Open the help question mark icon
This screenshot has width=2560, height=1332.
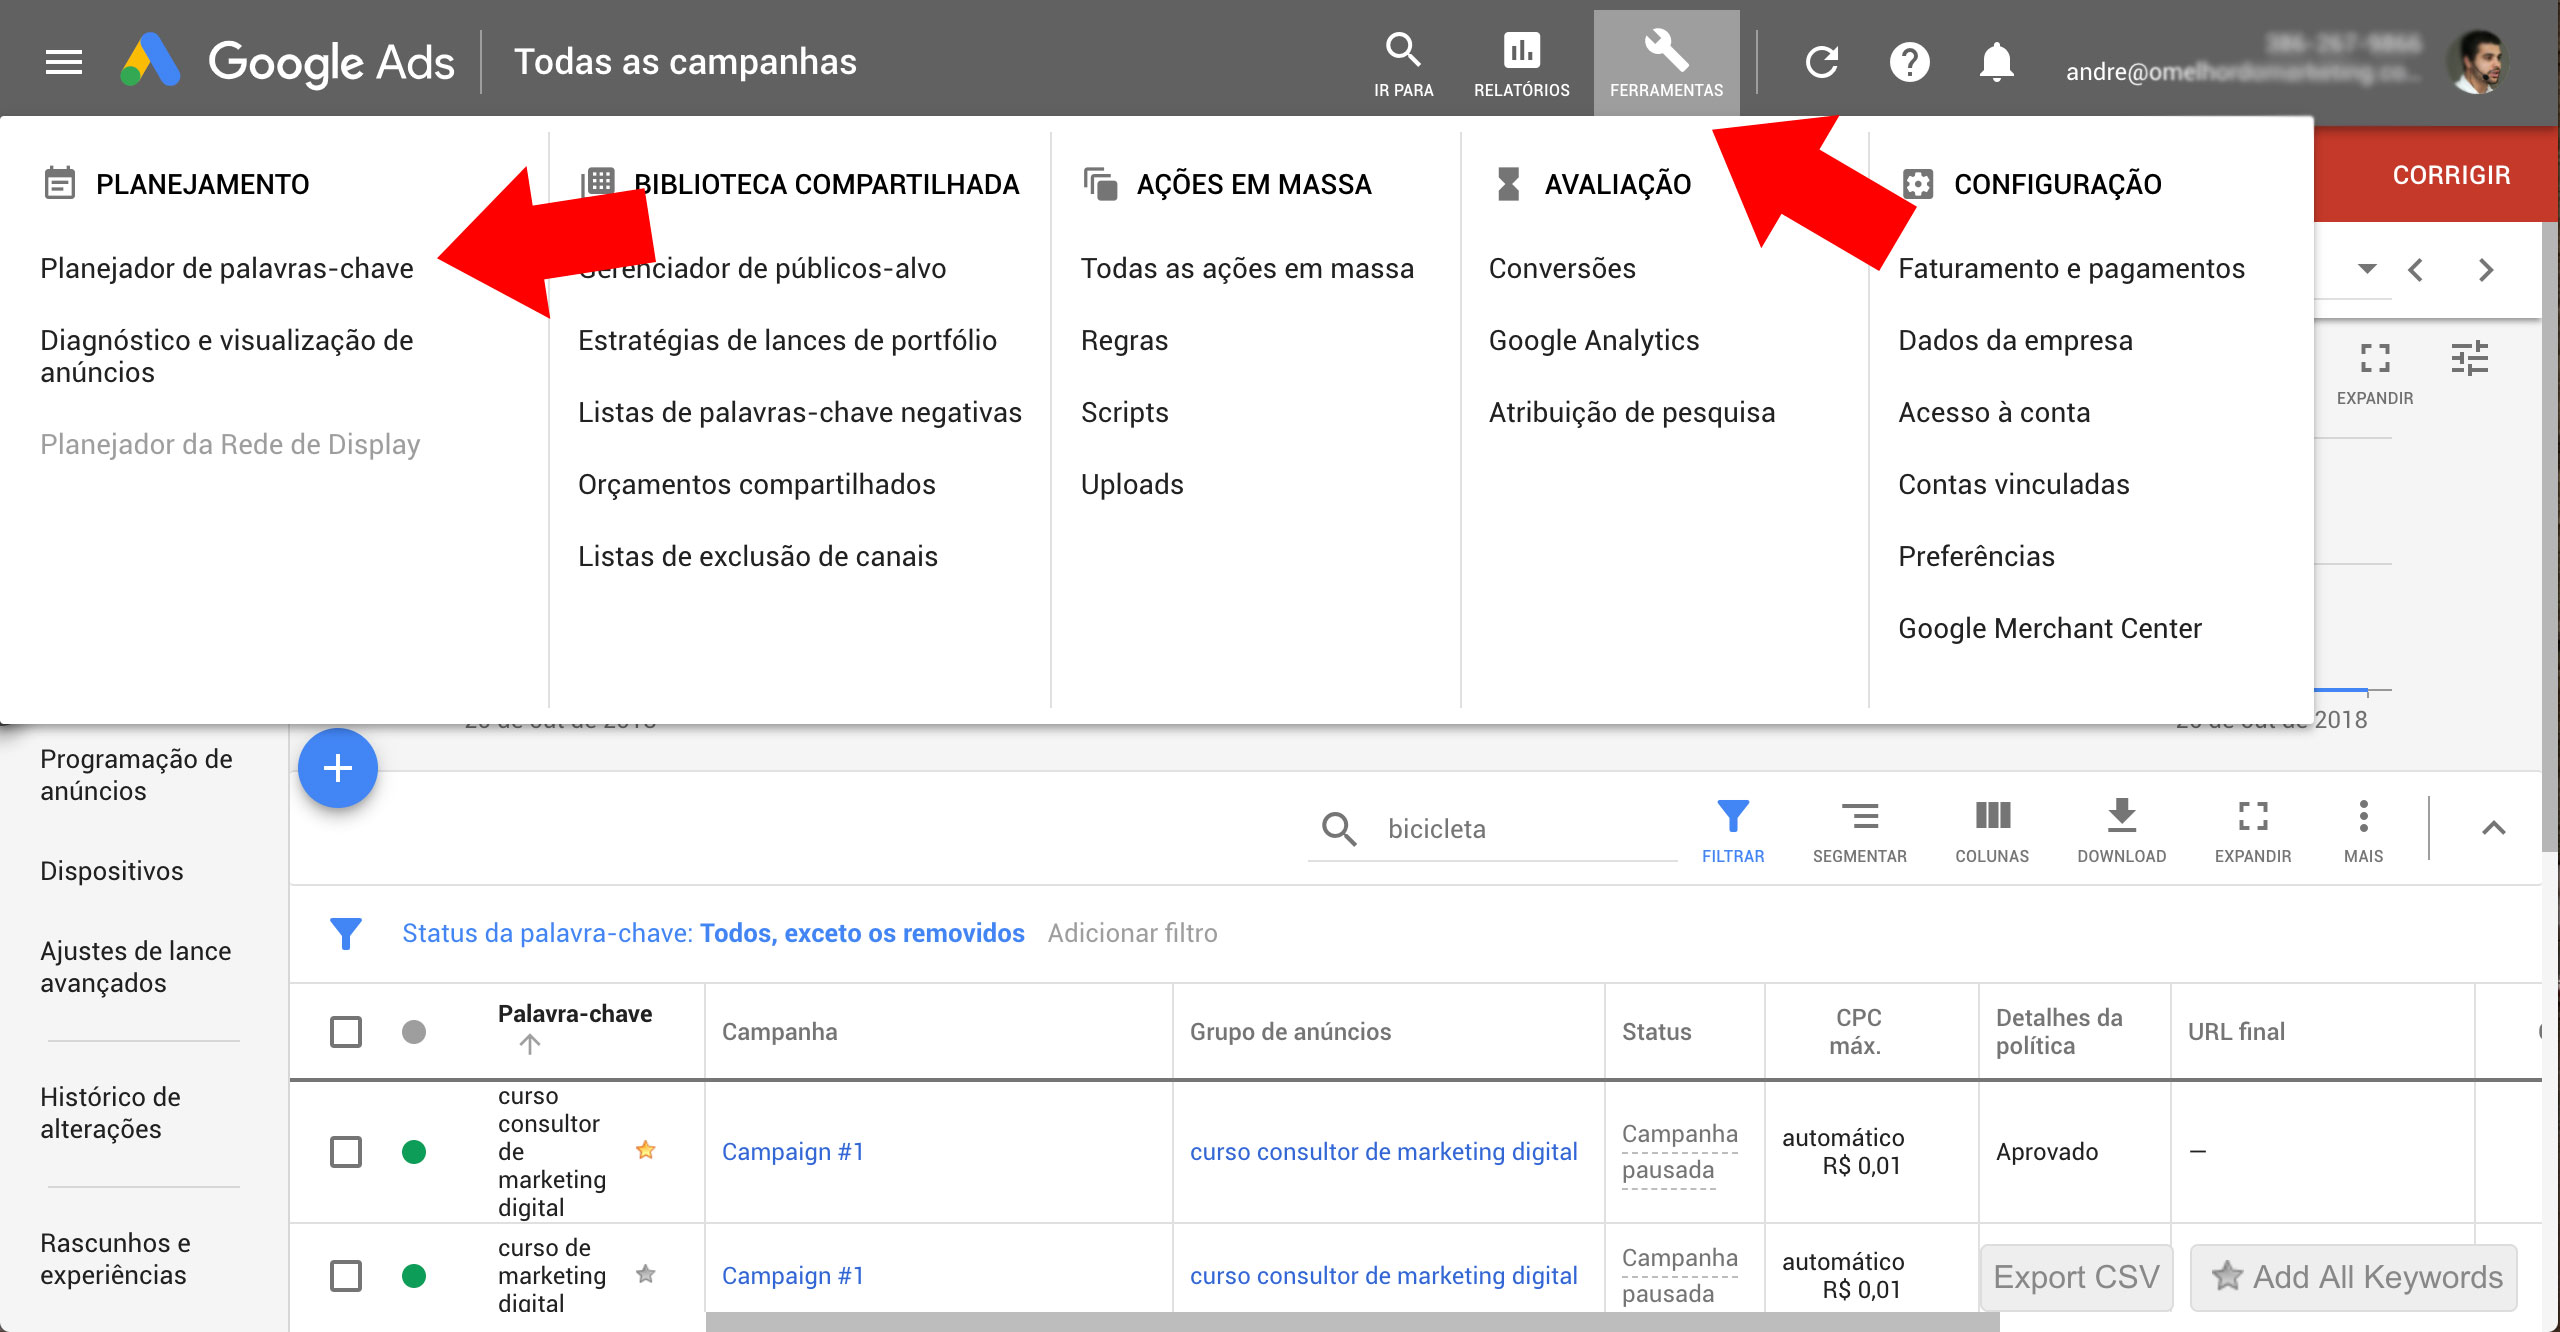pos(1909,62)
